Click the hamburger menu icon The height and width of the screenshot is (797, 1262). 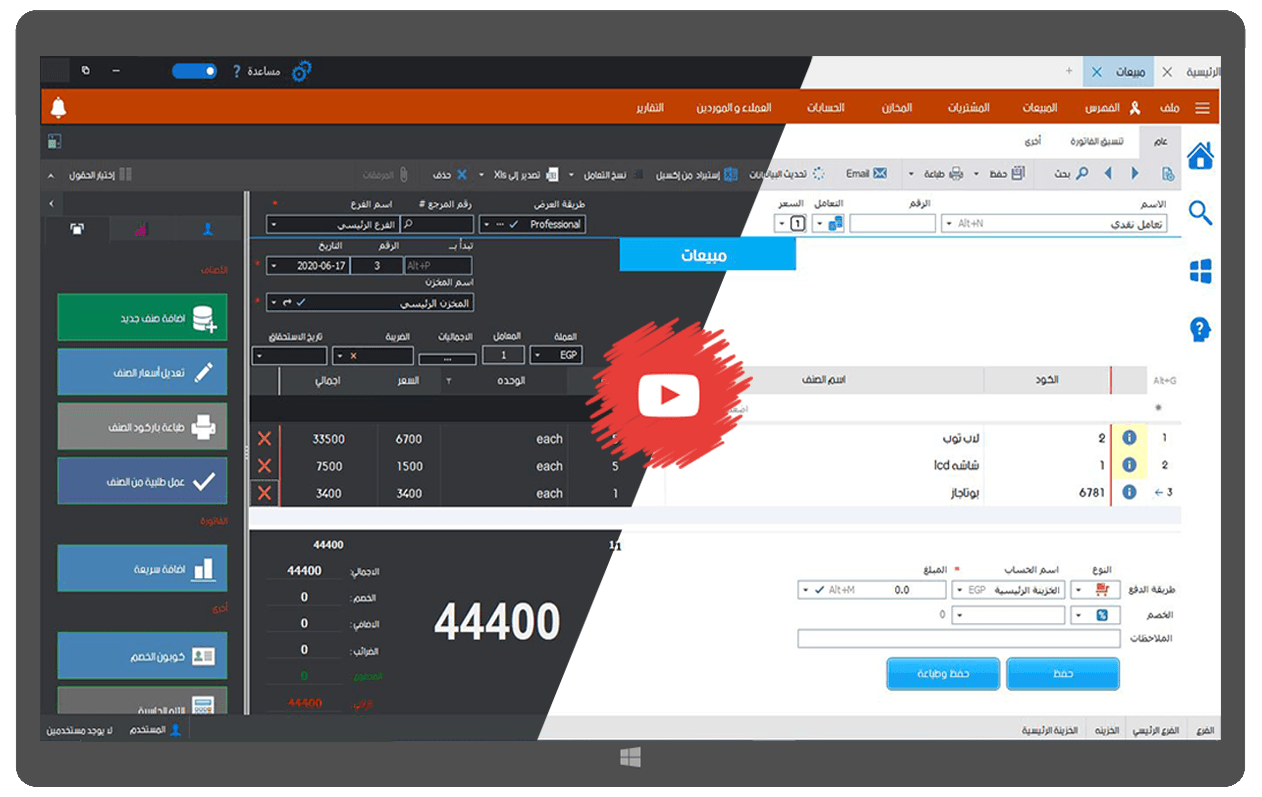tap(1202, 108)
